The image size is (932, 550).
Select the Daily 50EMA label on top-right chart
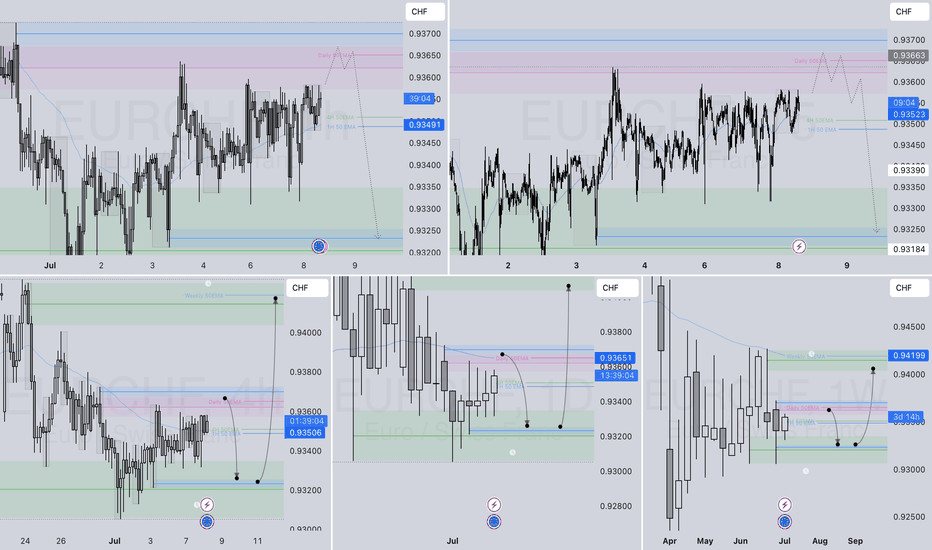pyautogui.click(x=810, y=61)
